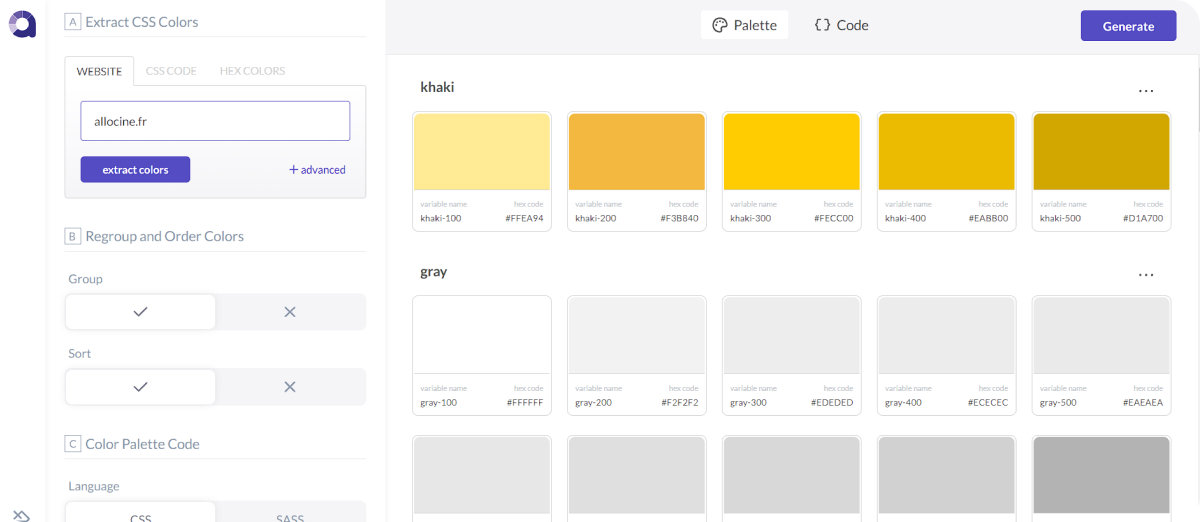The height and width of the screenshot is (522, 1200).
Task: Click the step C badge icon
Action: pyautogui.click(x=72, y=443)
